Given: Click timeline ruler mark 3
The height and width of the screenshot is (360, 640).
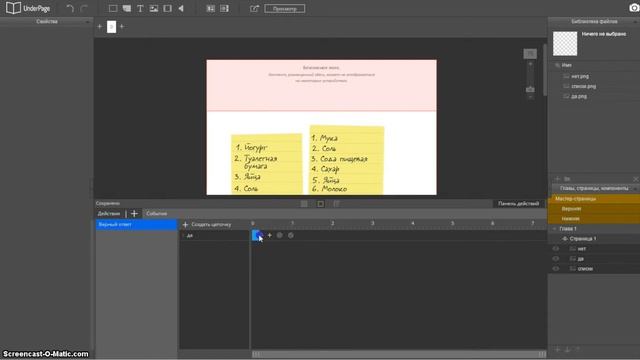Looking at the screenshot, I should (373, 223).
